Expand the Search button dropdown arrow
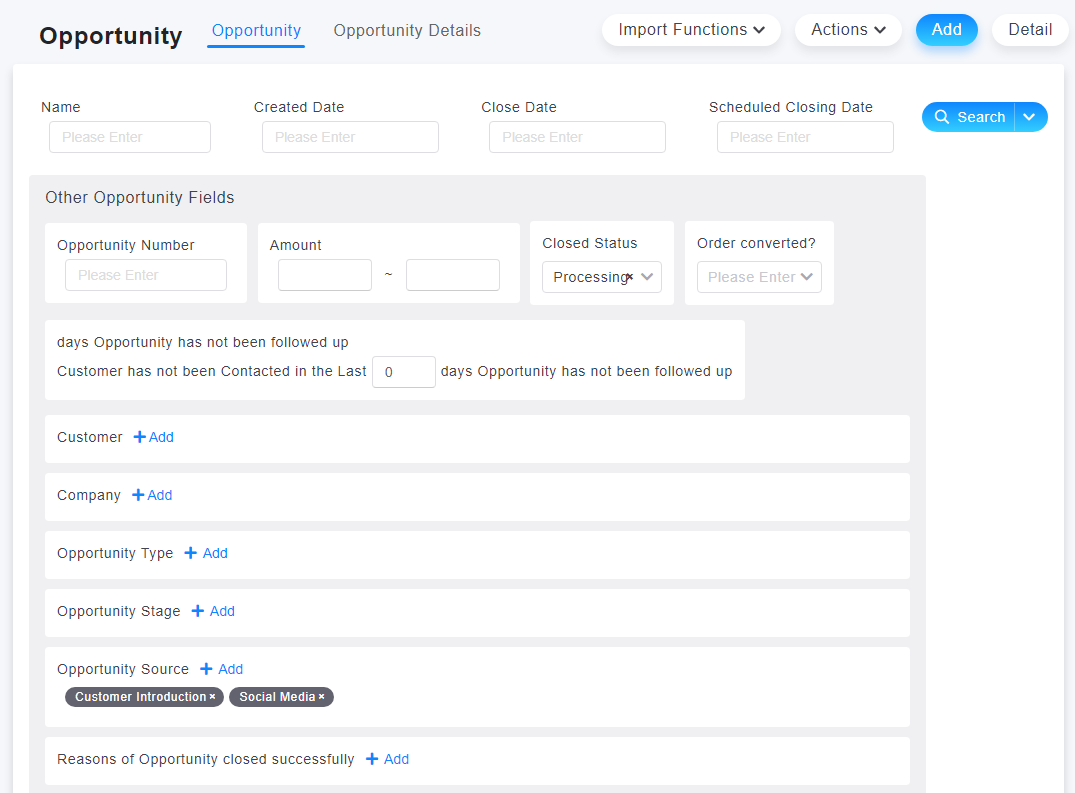 [x=1030, y=117]
